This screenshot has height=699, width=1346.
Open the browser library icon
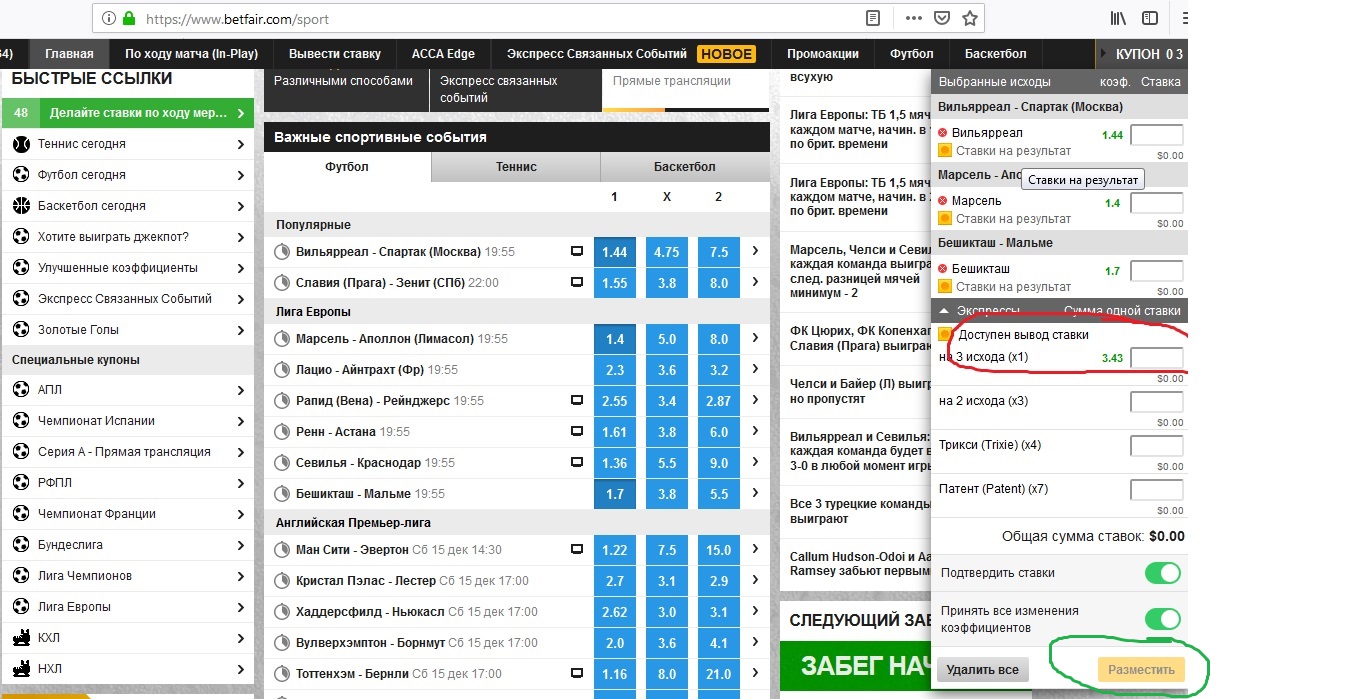click(x=1119, y=18)
